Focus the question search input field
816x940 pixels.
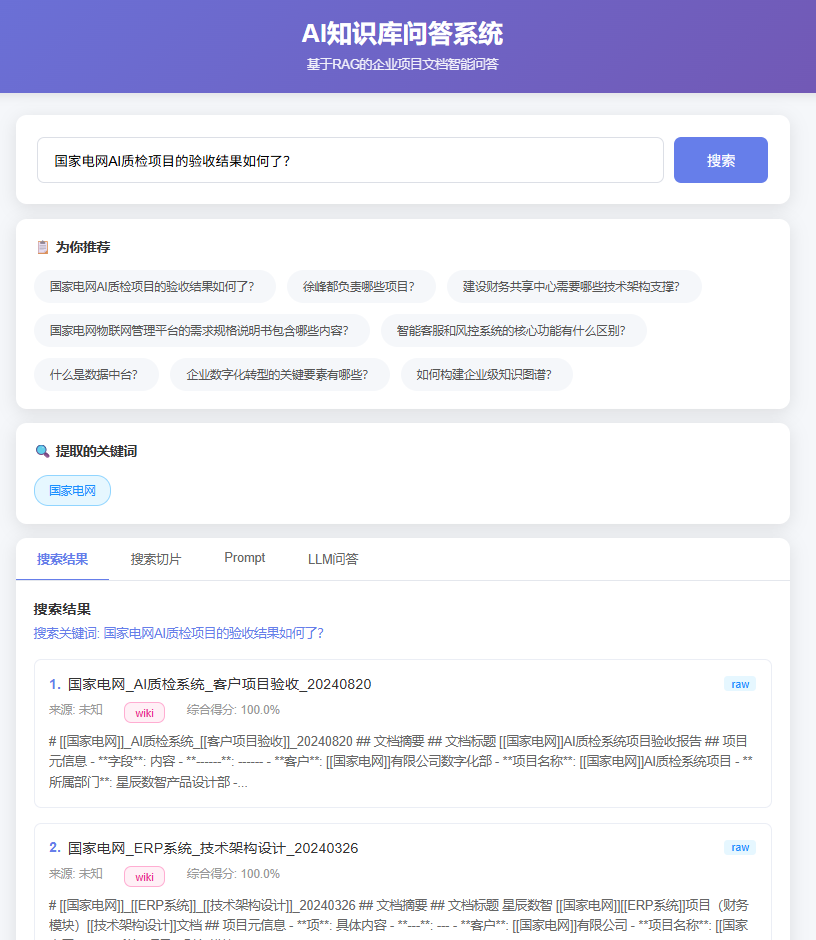tap(350, 160)
